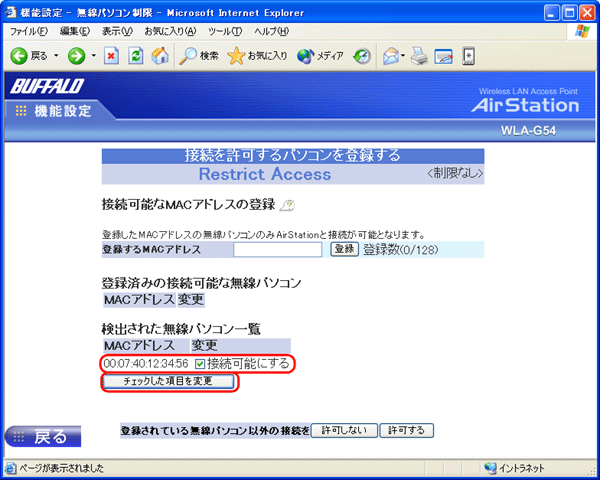Click the Refresh page icon
Screen dimensions: 600x480
point(136,56)
